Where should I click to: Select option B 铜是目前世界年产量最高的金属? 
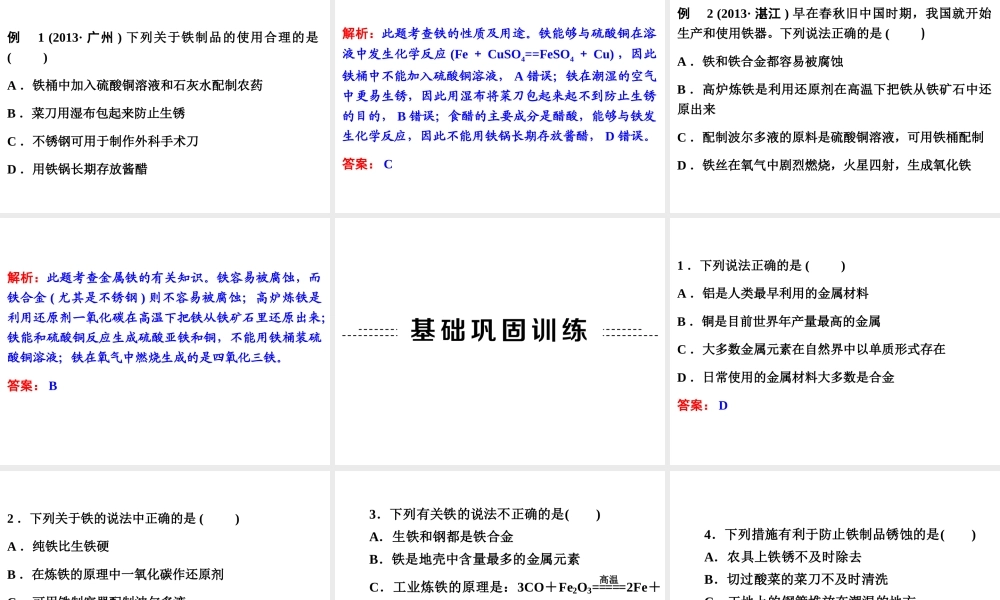[779, 321]
